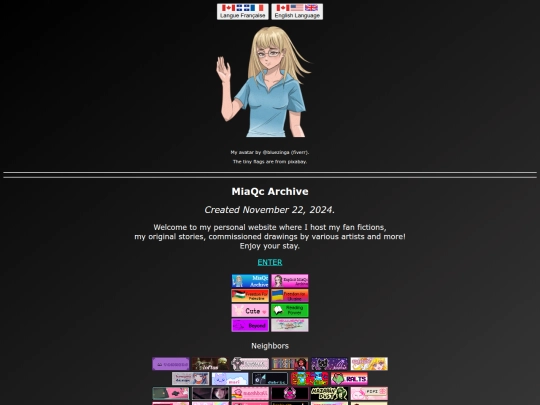Viewport: 540px width, 405px height.
Task: Click the Freedom for Ukraine badge
Action: (x=290, y=296)
